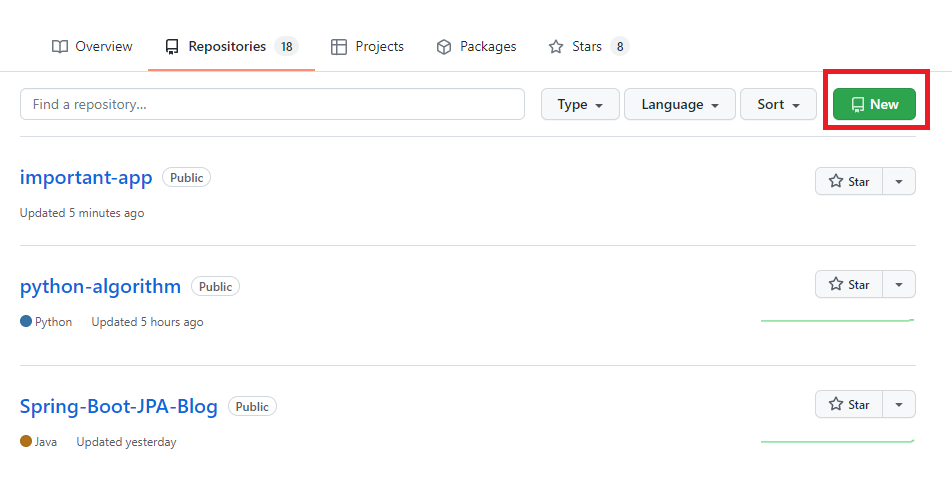Click the cube icon beside Packages
Screen dimensions: 952x485
[444, 47]
